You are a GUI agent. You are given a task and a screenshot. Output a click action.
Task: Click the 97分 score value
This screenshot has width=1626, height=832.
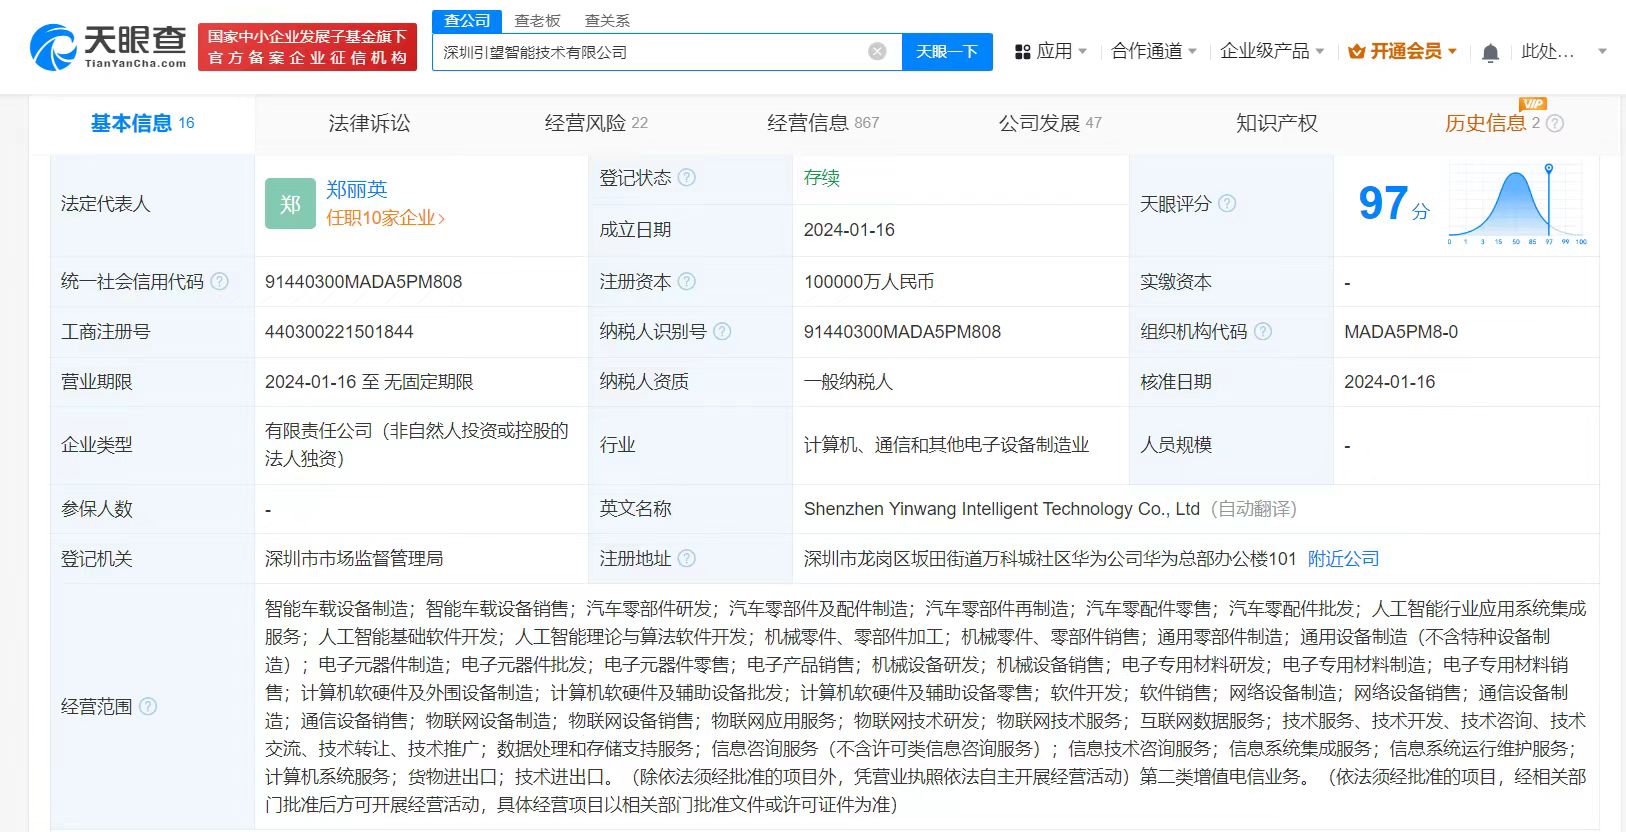pyautogui.click(x=1394, y=204)
